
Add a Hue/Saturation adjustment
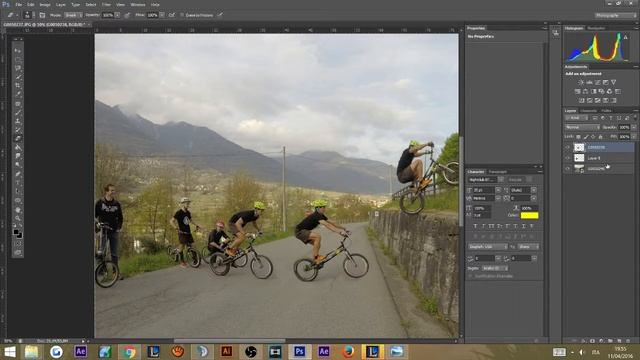click(x=577, y=91)
